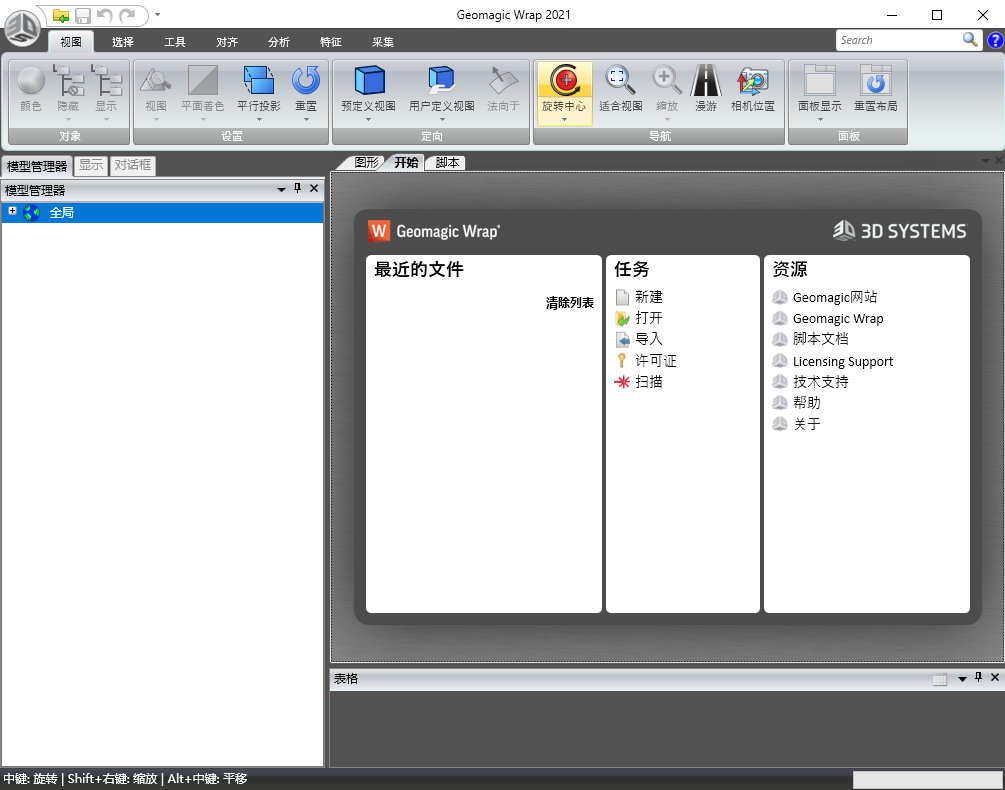Open quick access toolbar customize dropdown

[158, 15]
